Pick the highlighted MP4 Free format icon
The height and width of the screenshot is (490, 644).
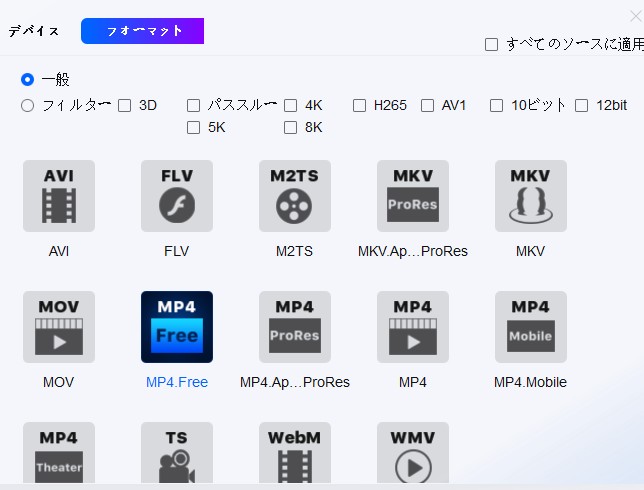coord(177,327)
